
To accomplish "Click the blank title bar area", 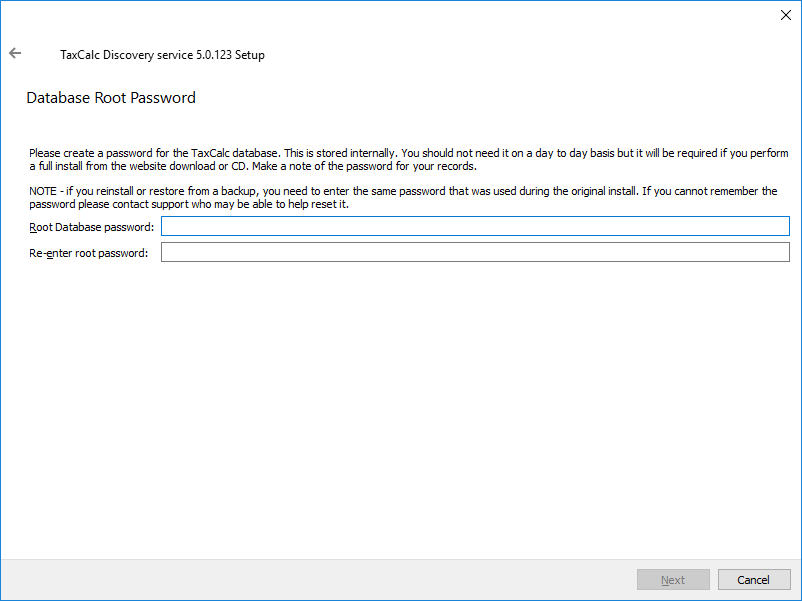I will (400, 15).
